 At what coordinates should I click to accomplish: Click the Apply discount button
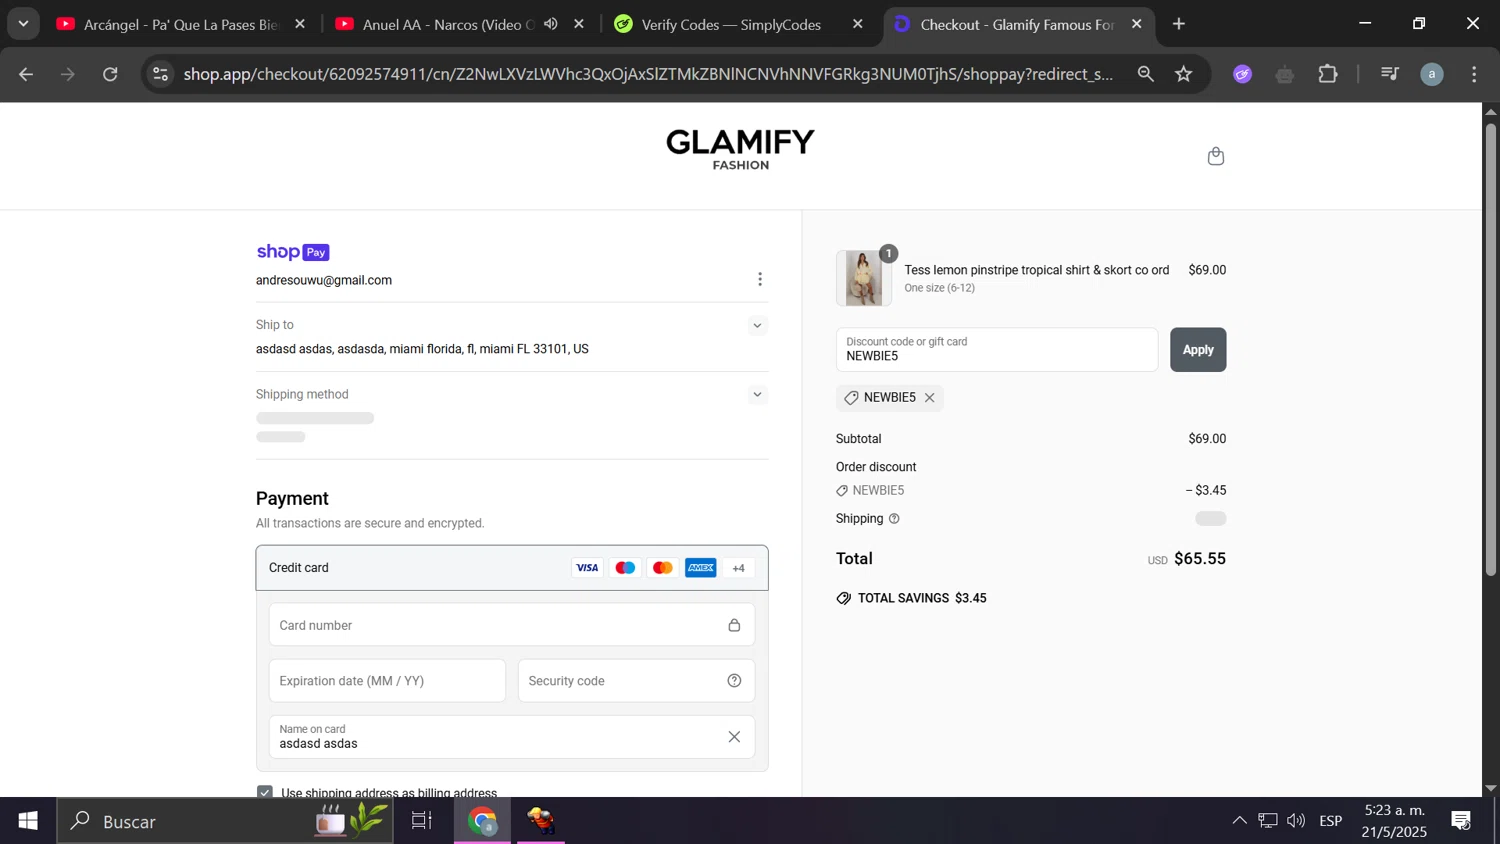(x=1198, y=350)
